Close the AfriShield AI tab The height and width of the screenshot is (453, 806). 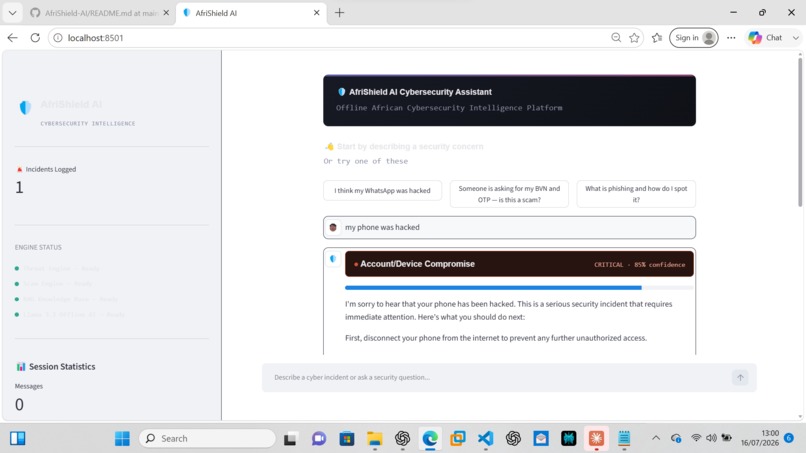[317, 13]
